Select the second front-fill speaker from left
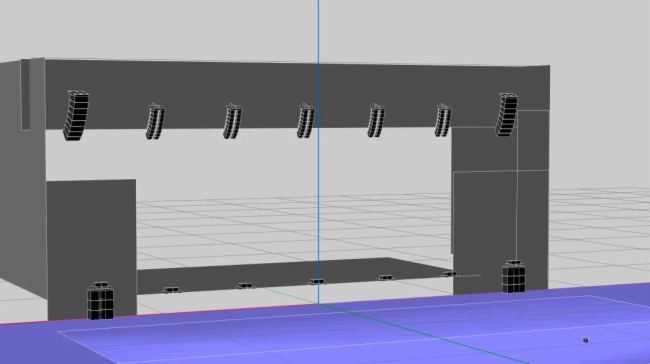Screen dimensions: 650x364 point(245,286)
